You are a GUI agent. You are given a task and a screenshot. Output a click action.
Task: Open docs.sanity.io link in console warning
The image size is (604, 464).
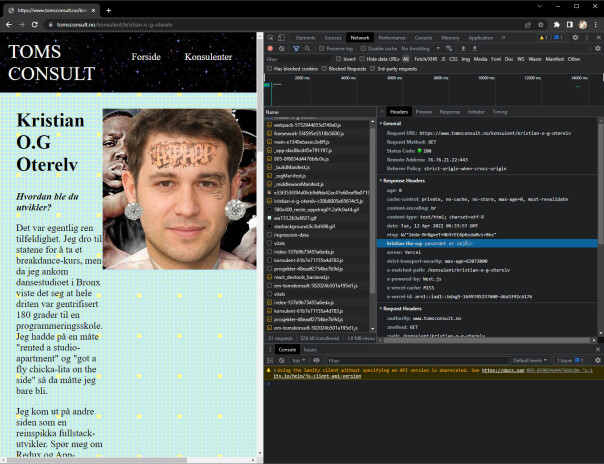[x=503, y=370]
